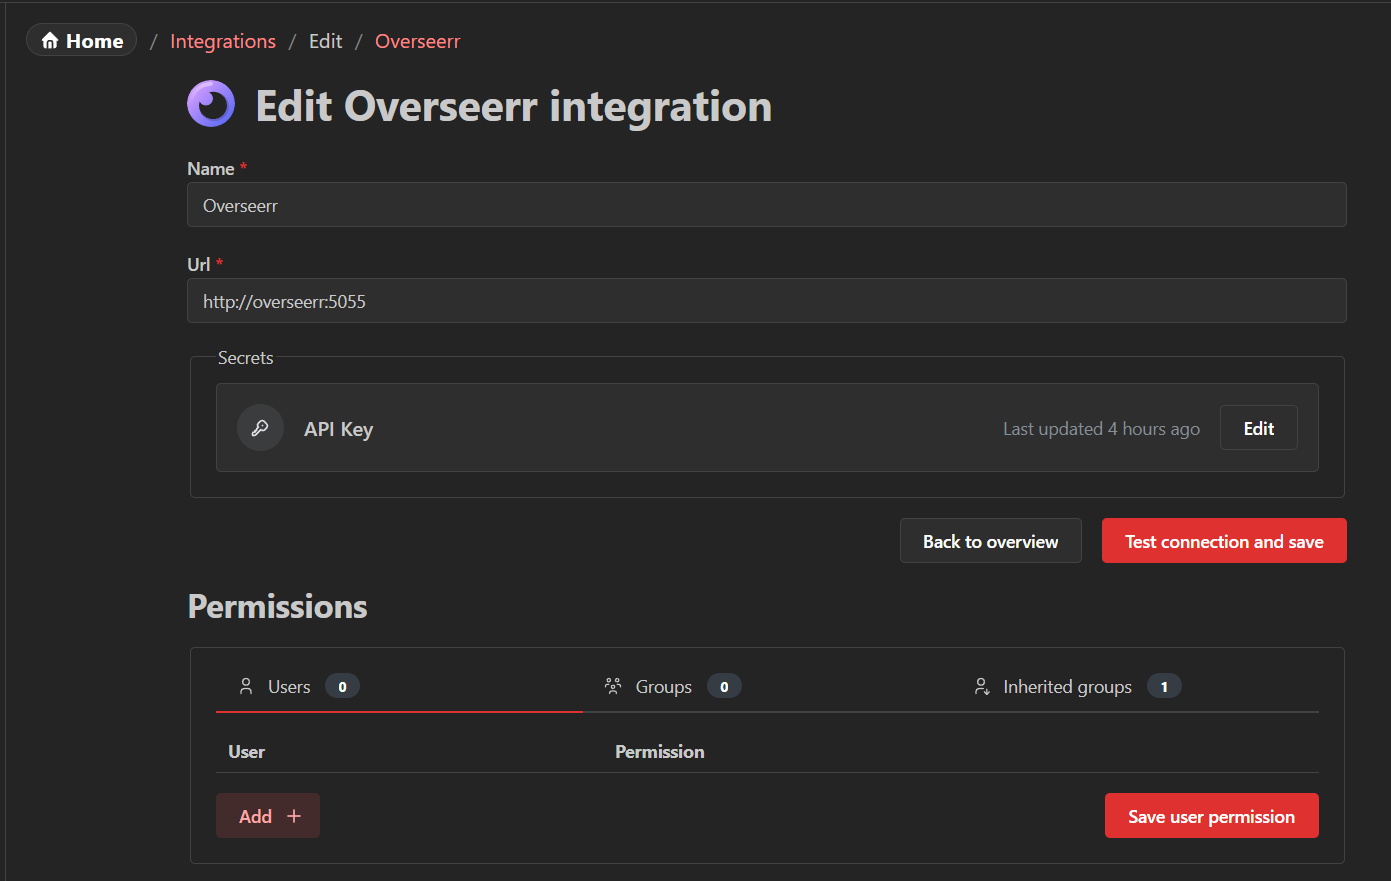The image size is (1391, 881).
Task: Click the Groups tab count badge
Action: 724,687
